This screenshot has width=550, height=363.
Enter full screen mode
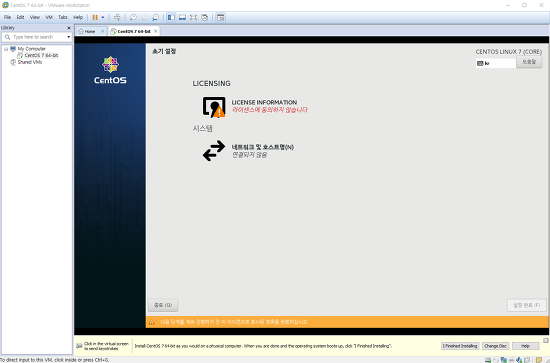[x=193, y=17]
